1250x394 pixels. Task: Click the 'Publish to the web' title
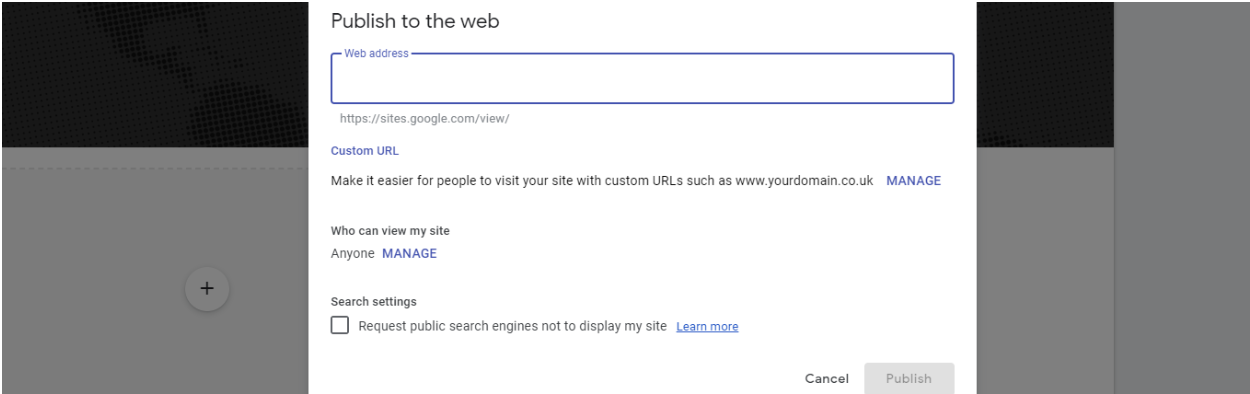(415, 21)
